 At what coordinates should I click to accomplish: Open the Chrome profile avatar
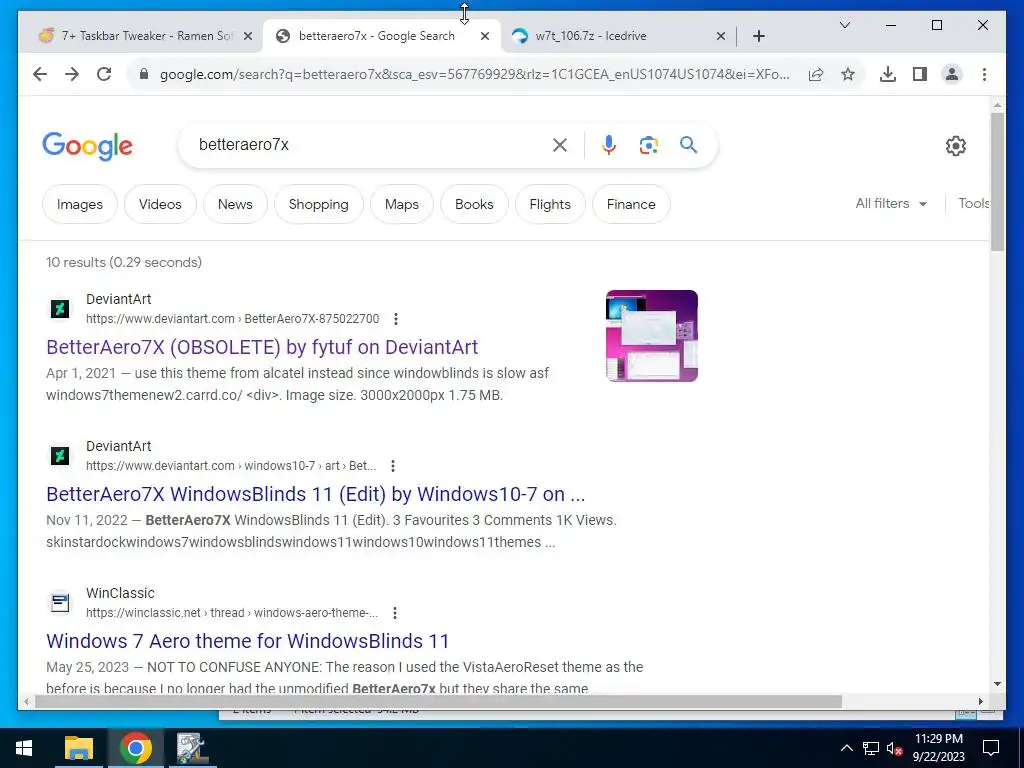952,74
